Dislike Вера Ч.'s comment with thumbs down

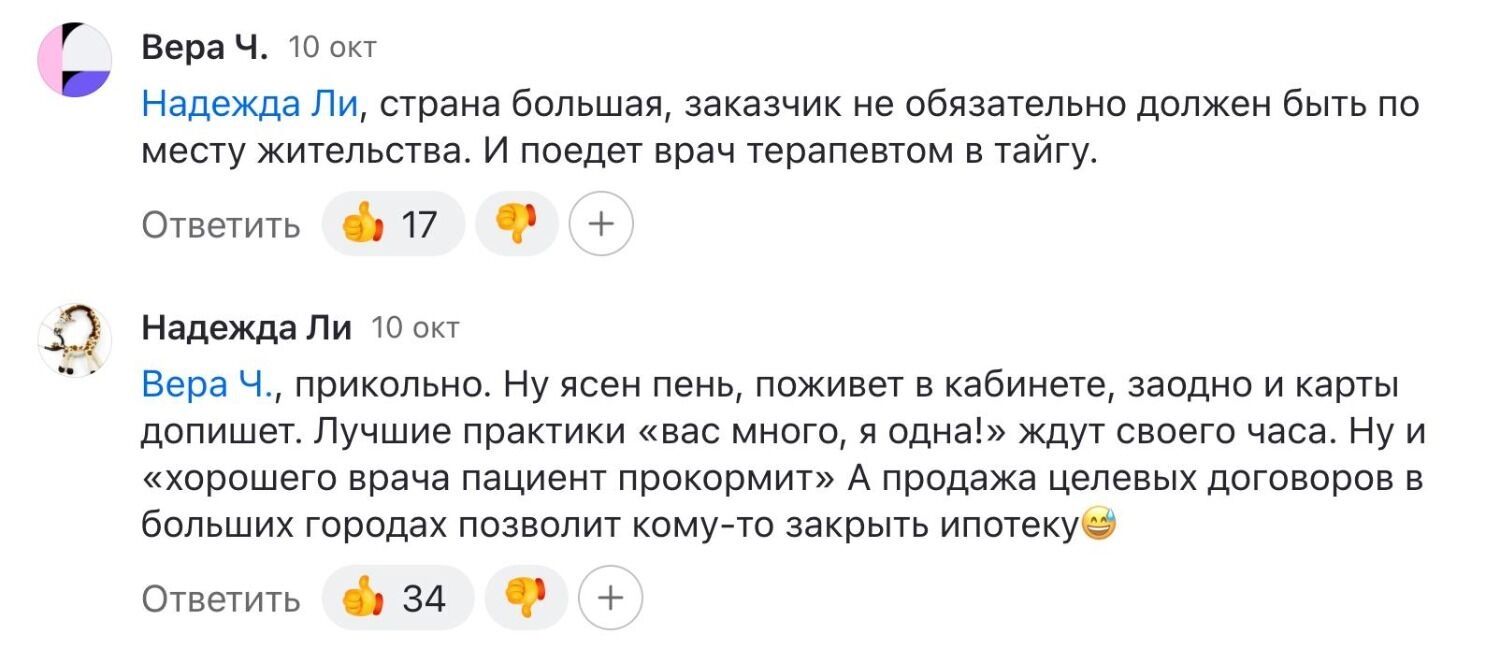[516, 224]
